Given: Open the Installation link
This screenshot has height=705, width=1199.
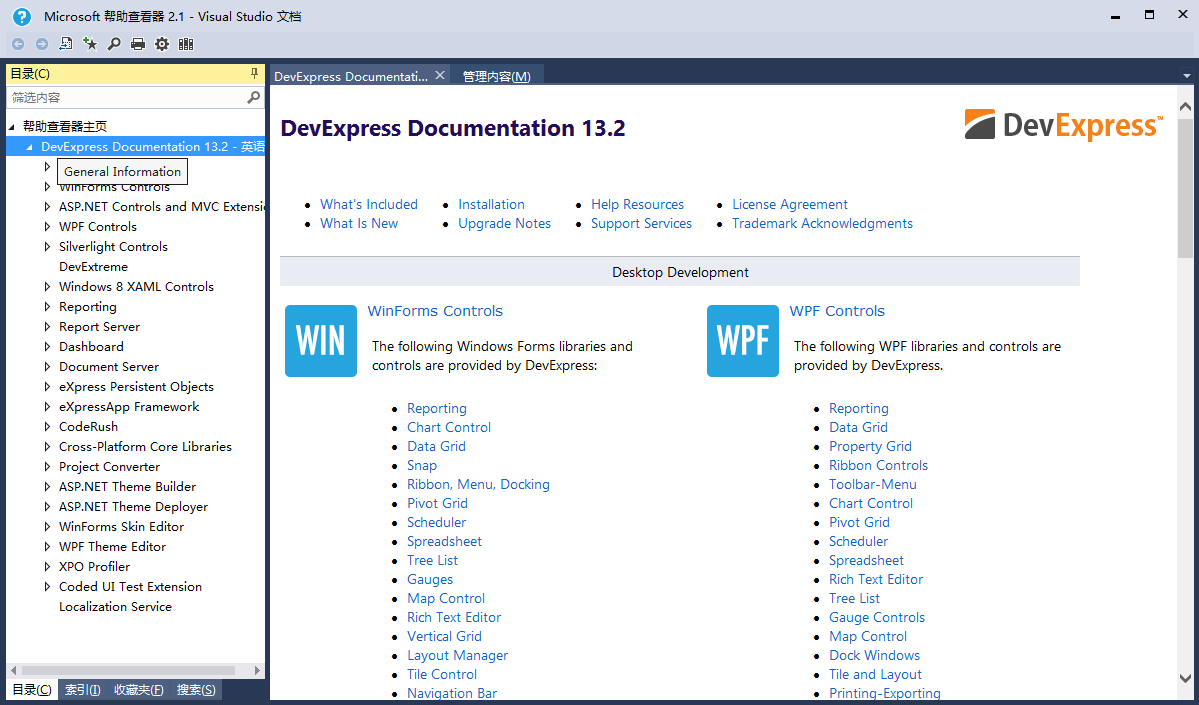Looking at the screenshot, I should coord(491,204).
